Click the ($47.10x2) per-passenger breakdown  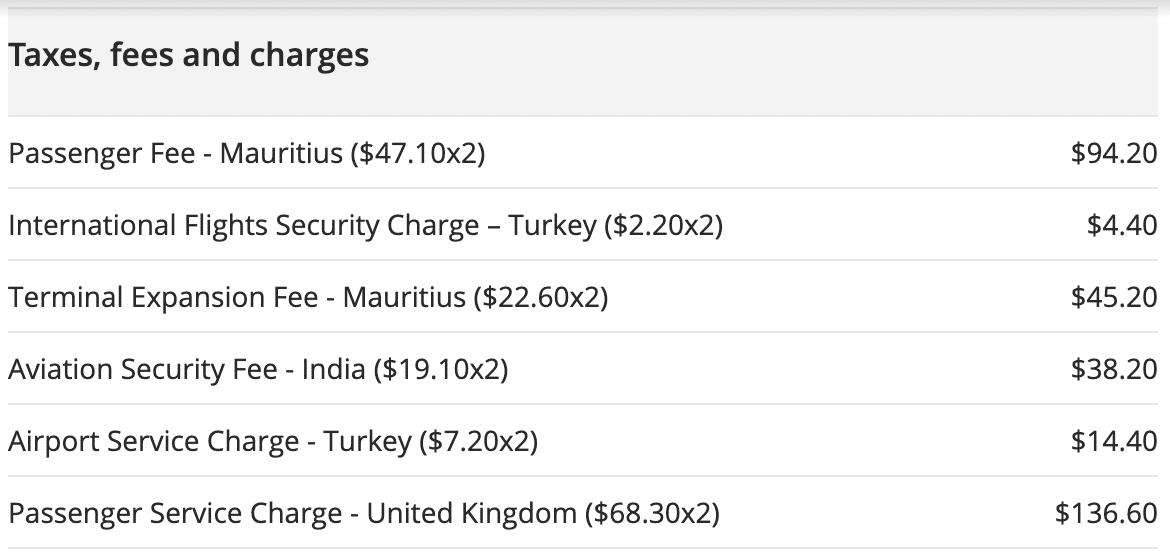tap(418, 154)
